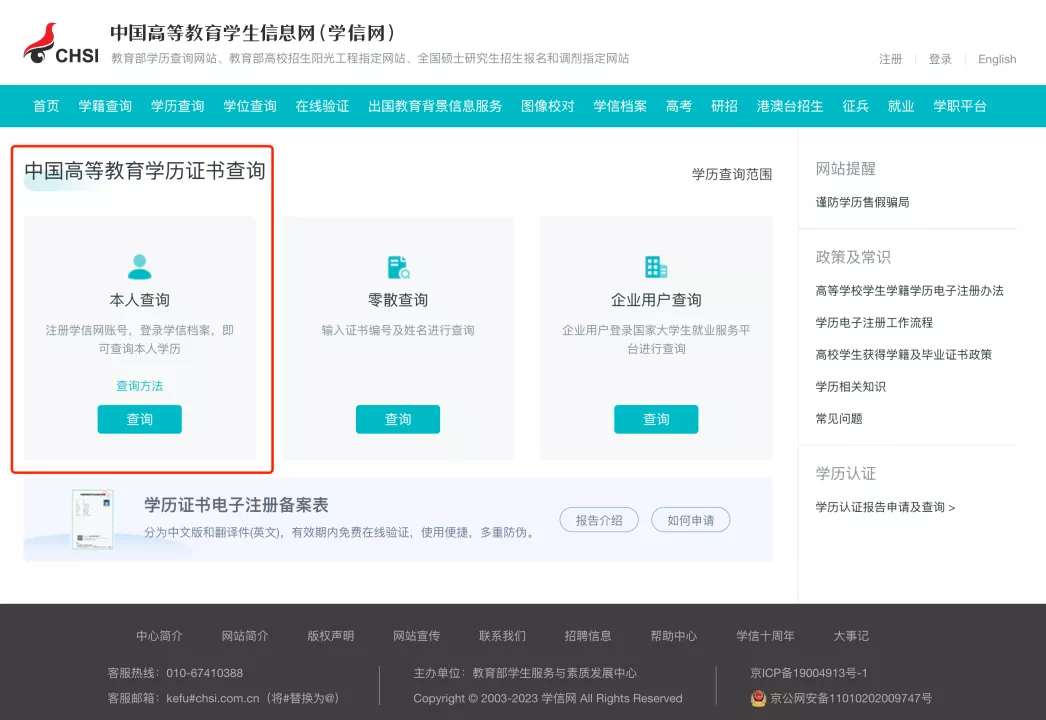The image size is (1046, 720).
Task: Click the 客服邮箱 kefu#chsi.com.cn text
Action: pyautogui.click(x=223, y=699)
